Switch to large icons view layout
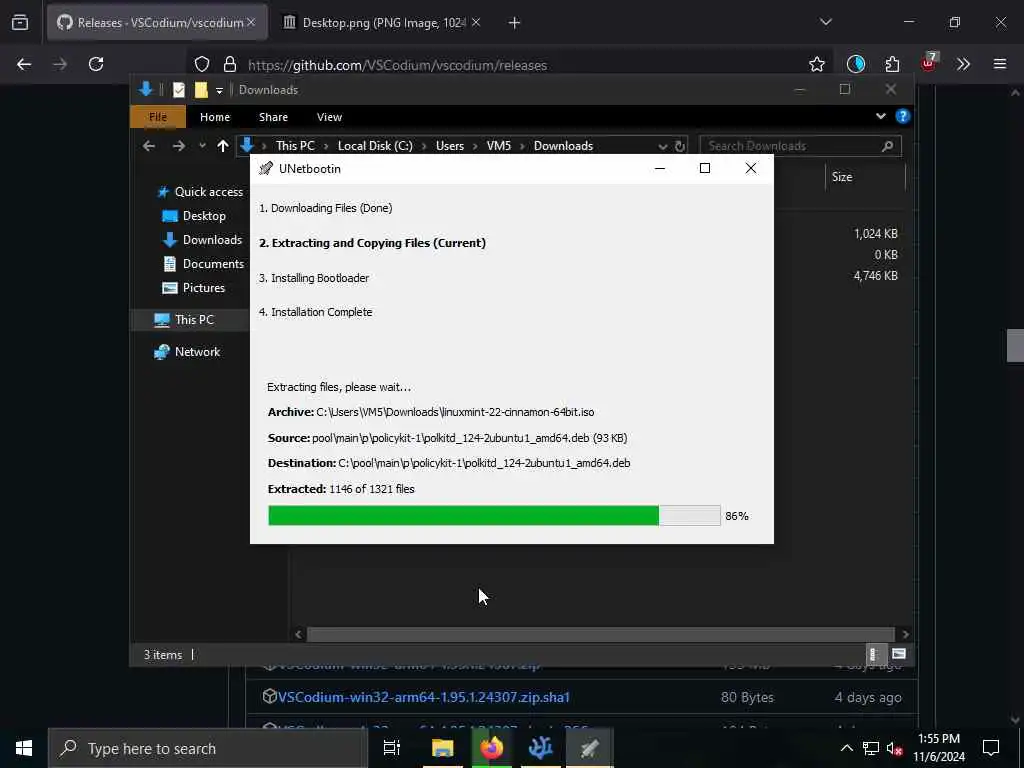The image size is (1024, 768). coord(899,654)
